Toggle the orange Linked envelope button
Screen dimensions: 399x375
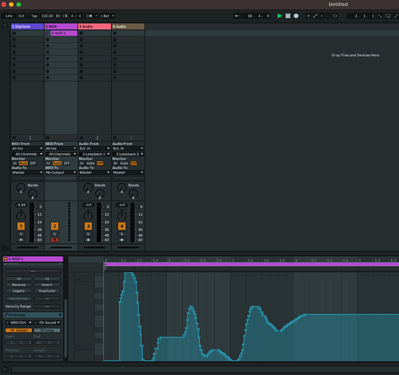coord(19,330)
